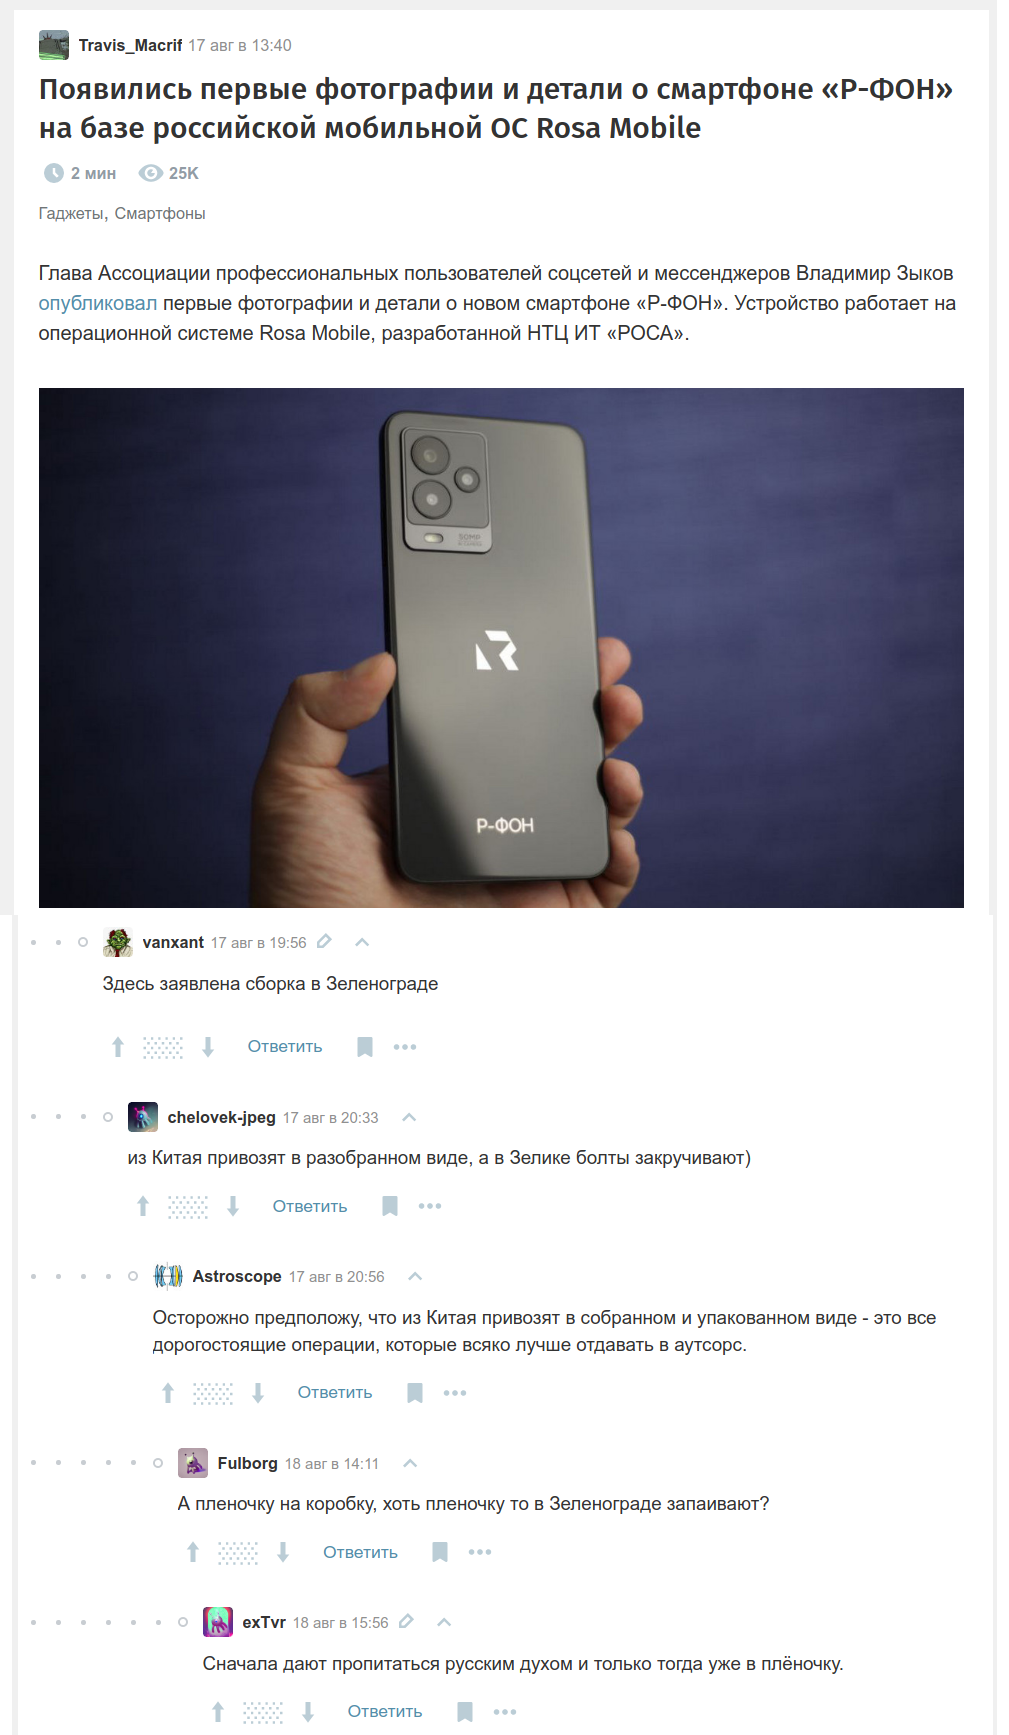Downvote Fulborg's comment
Screen dimensions: 1009x1735
(x=283, y=1552)
